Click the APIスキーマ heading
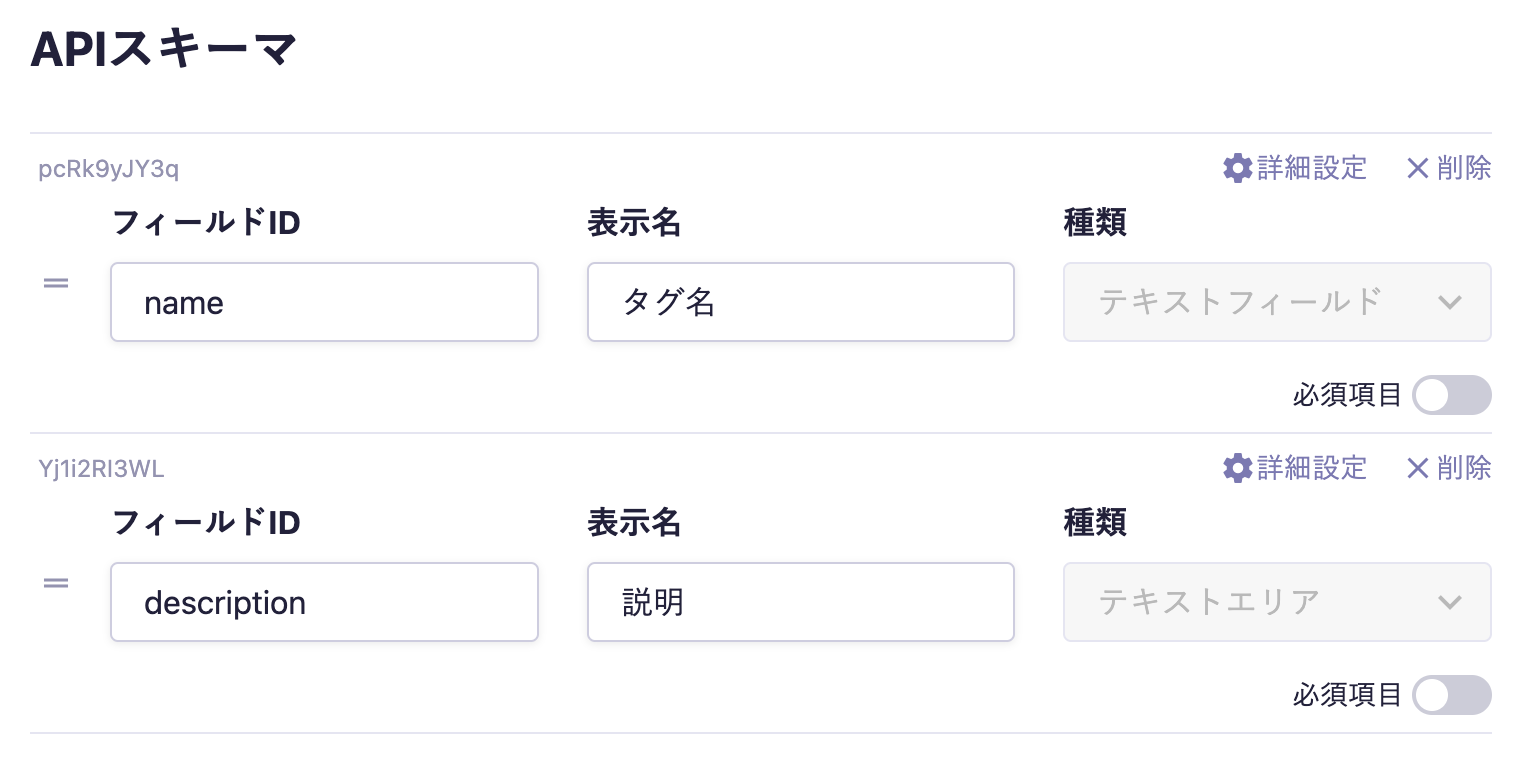 coord(165,50)
